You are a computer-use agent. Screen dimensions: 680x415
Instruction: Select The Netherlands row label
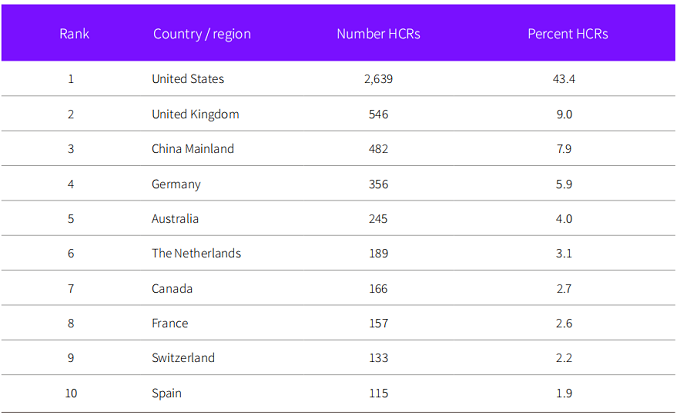pos(196,254)
